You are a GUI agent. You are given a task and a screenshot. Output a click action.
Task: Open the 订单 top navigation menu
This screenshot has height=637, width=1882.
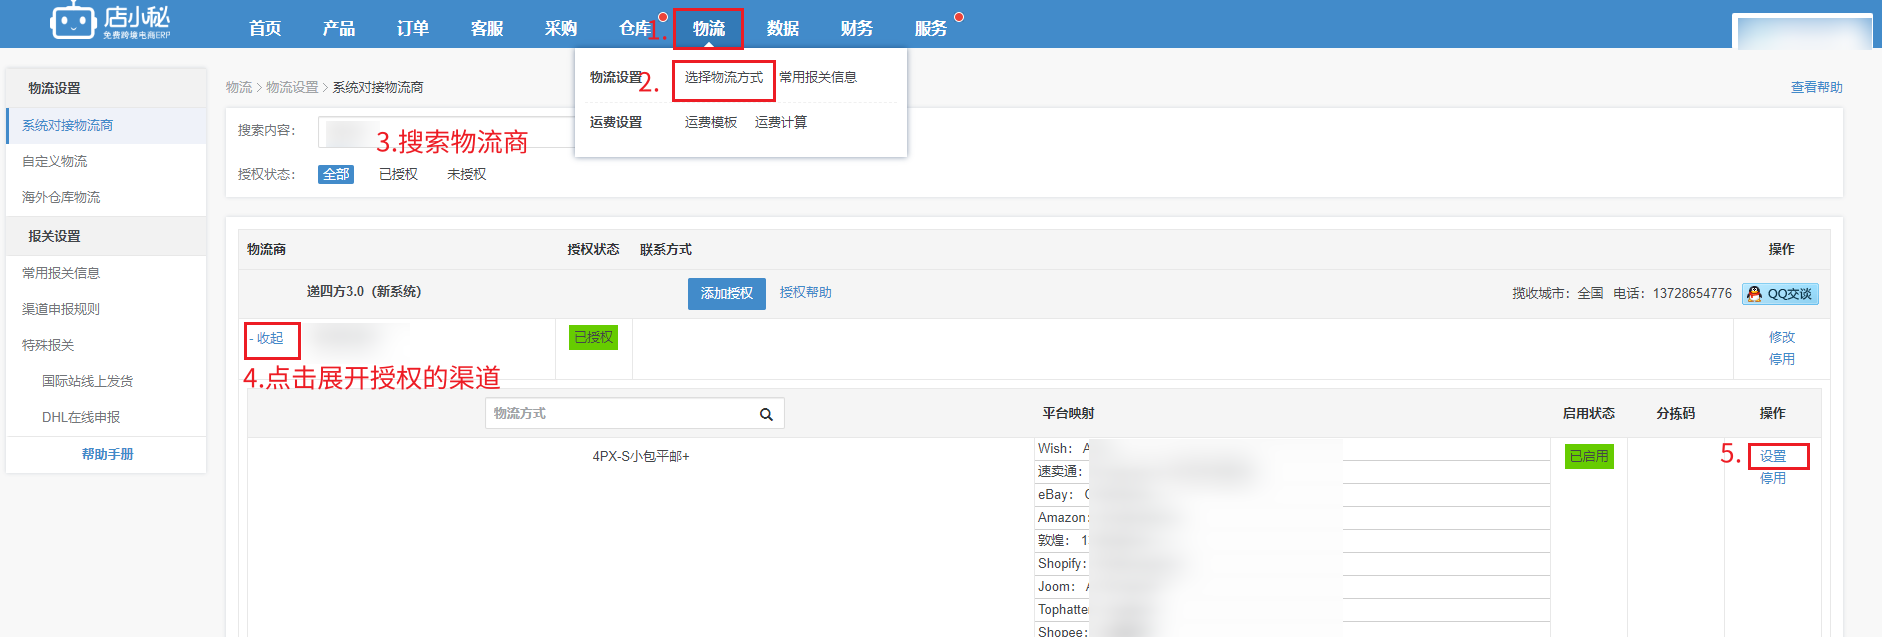pos(413,28)
